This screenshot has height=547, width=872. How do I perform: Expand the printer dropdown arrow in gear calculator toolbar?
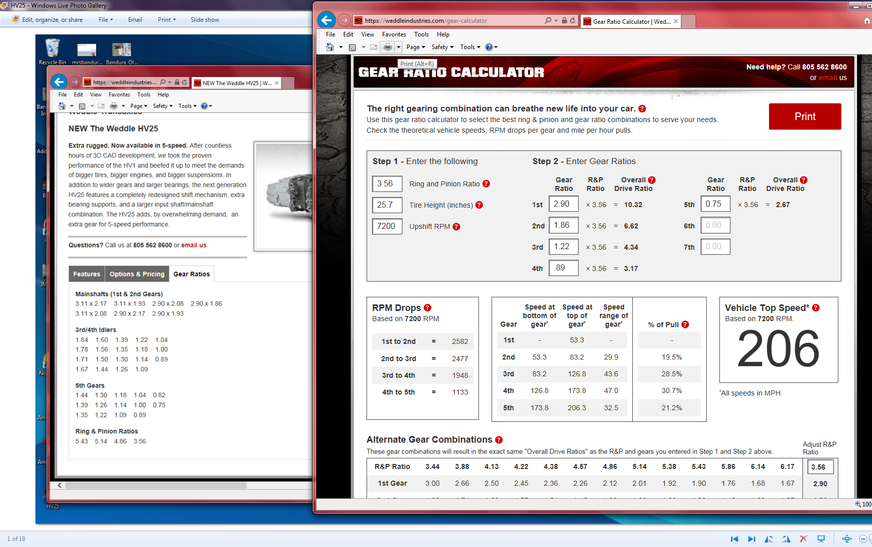coord(398,47)
